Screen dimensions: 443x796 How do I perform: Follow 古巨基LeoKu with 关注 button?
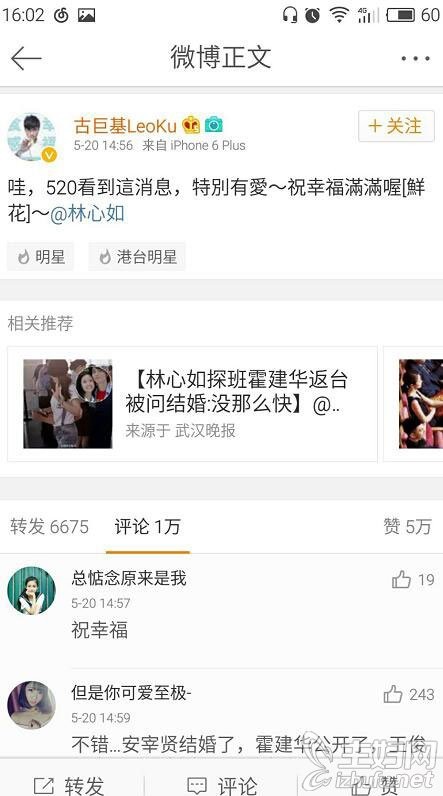pos(396,126)
